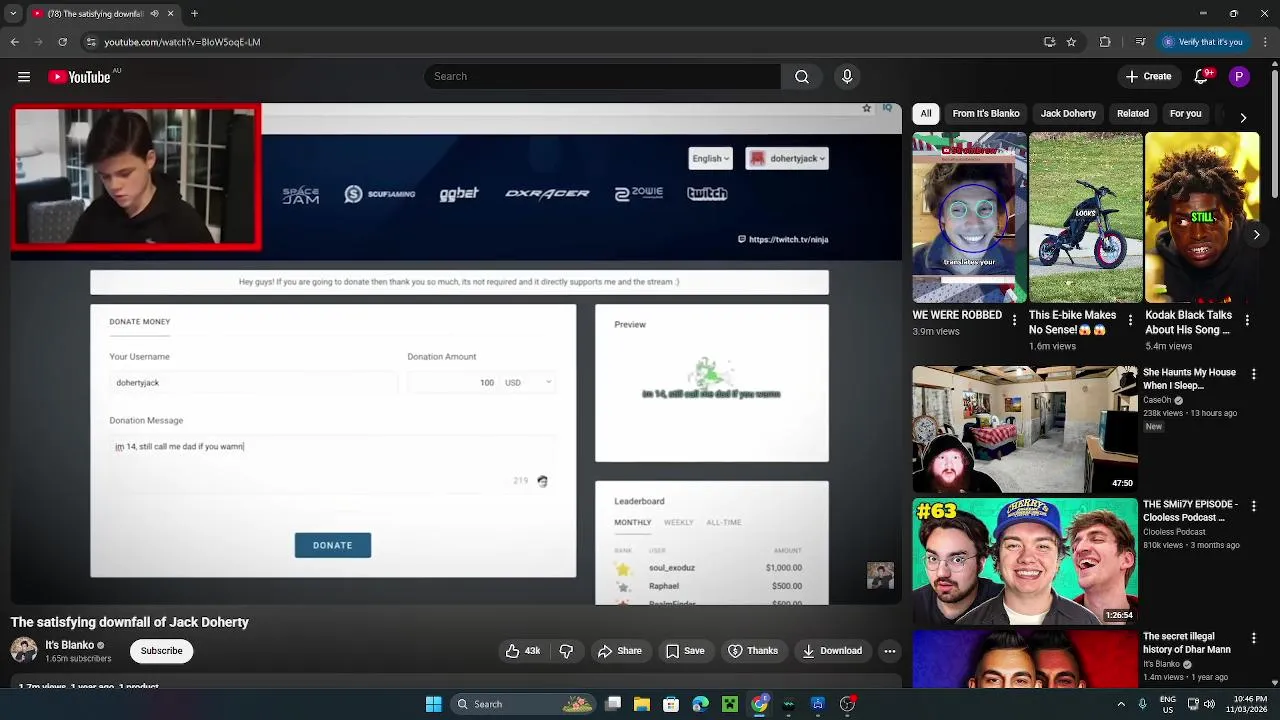Select the Jack Doherty chip
Image resolution: width=1280 pixels, height=720 pixels.
click(1068, 114)
